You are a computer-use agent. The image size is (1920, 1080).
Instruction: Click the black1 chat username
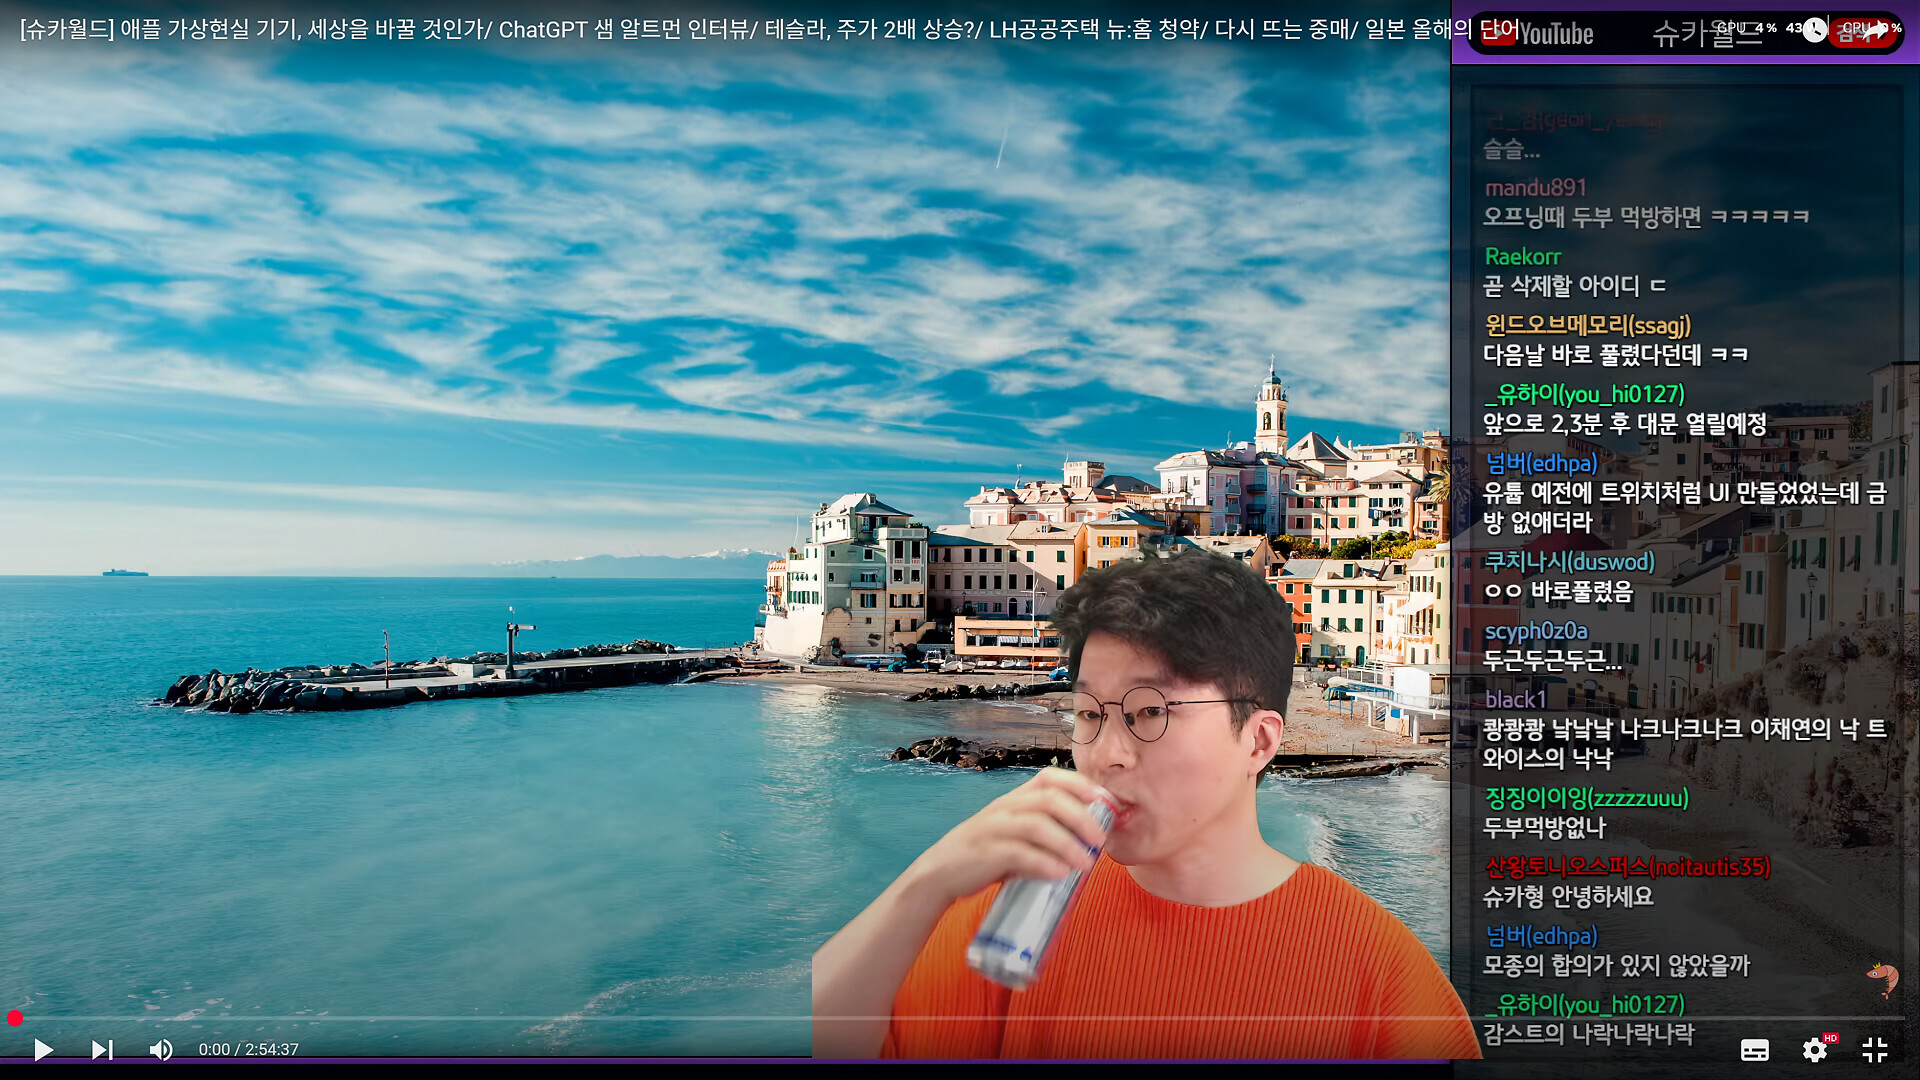1515,699
